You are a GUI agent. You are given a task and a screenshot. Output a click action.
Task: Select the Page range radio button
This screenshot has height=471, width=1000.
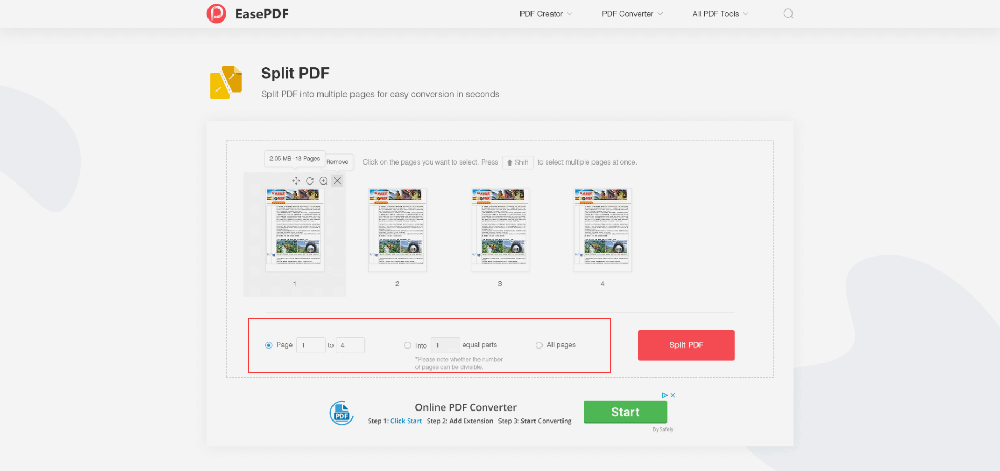[x=269, y=345]
